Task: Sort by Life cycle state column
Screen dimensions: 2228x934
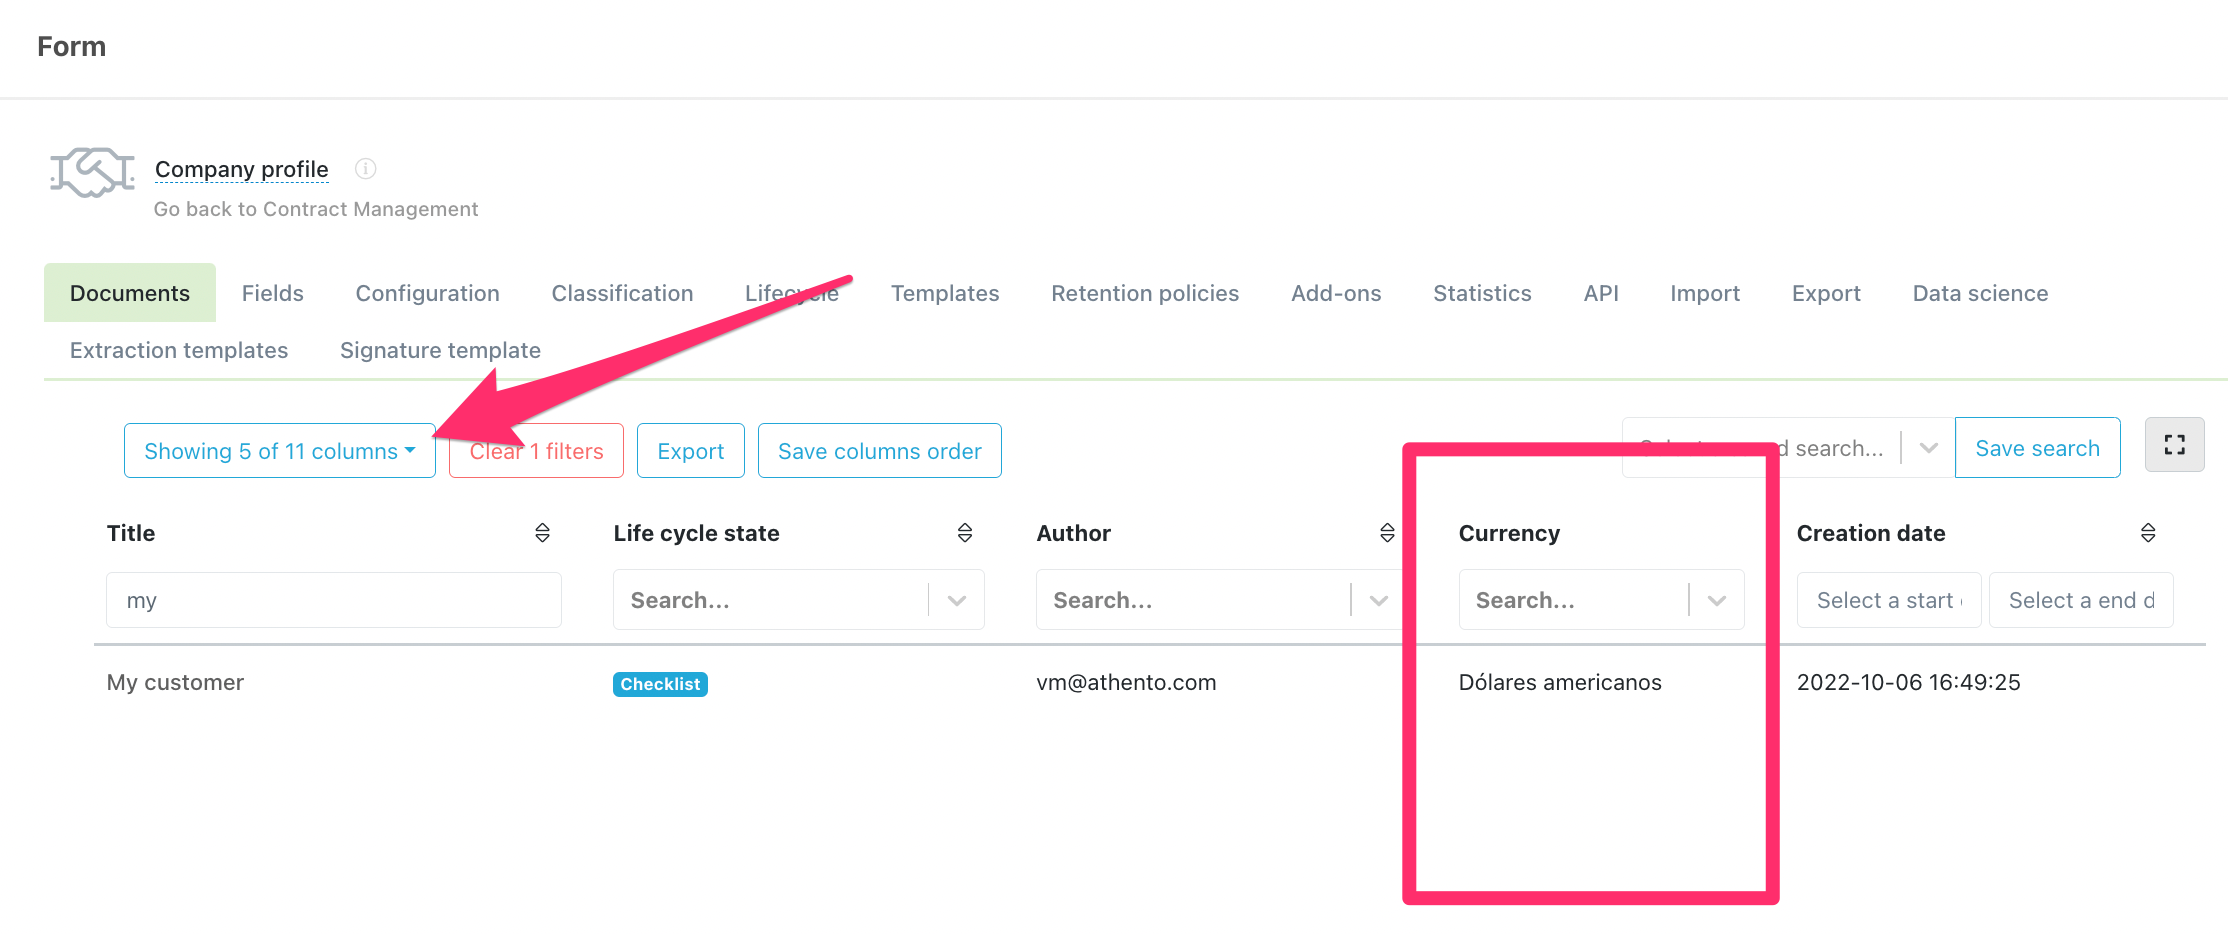Action: tap(964, 533)
